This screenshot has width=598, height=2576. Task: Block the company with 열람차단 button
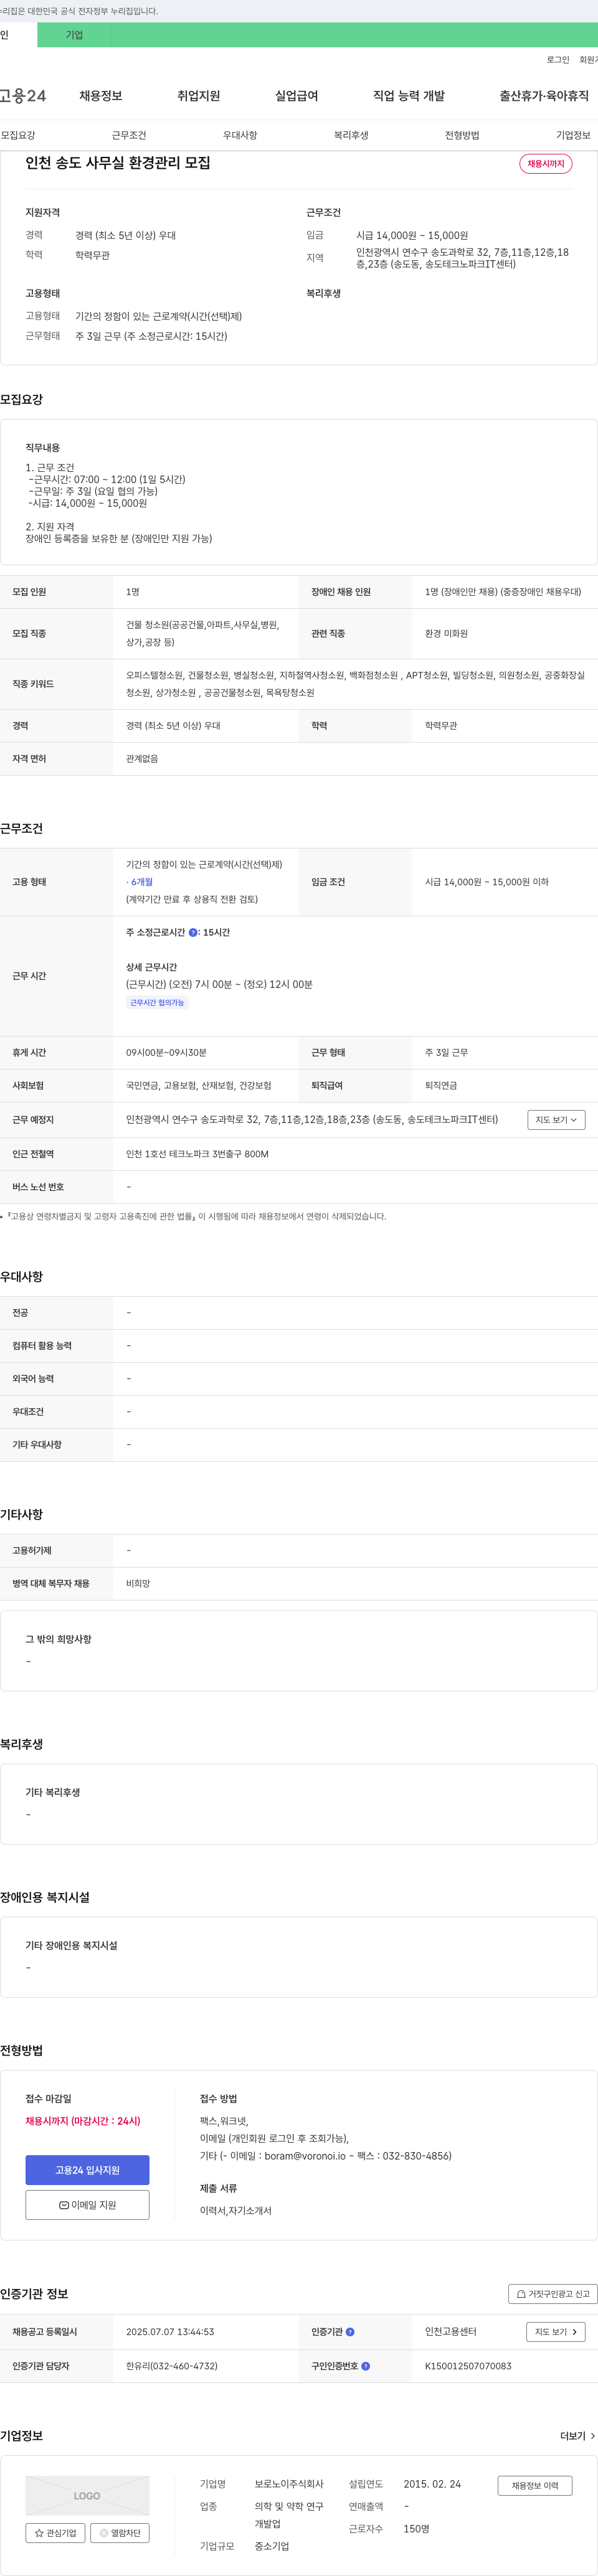pos(120,2533)
